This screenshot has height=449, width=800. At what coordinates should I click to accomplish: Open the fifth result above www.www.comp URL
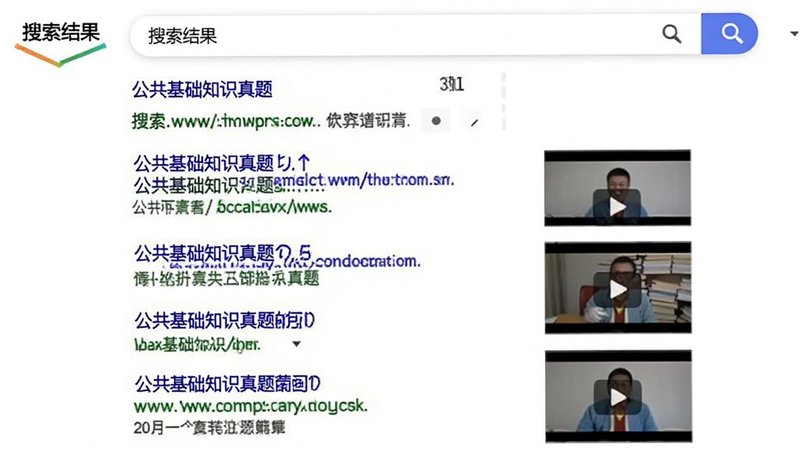pyautogui.click(x=228, y=384)
